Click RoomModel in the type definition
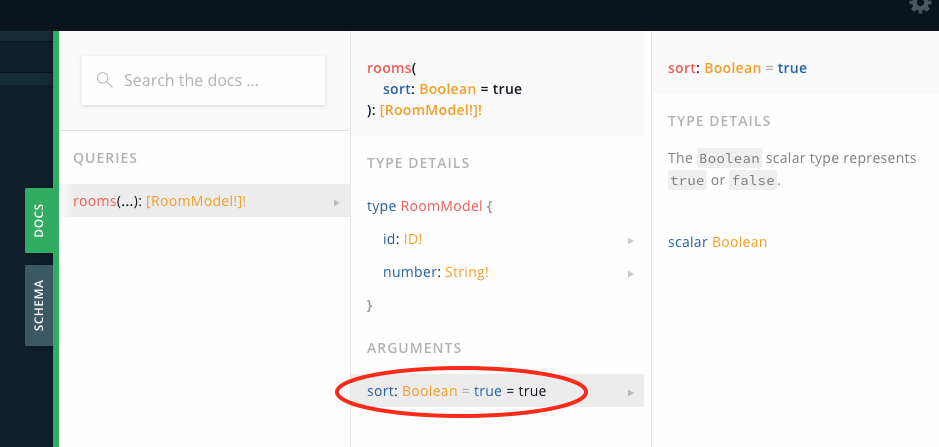Image resolution: width=939 pixels, height=447 pixels. coord(441,206)
